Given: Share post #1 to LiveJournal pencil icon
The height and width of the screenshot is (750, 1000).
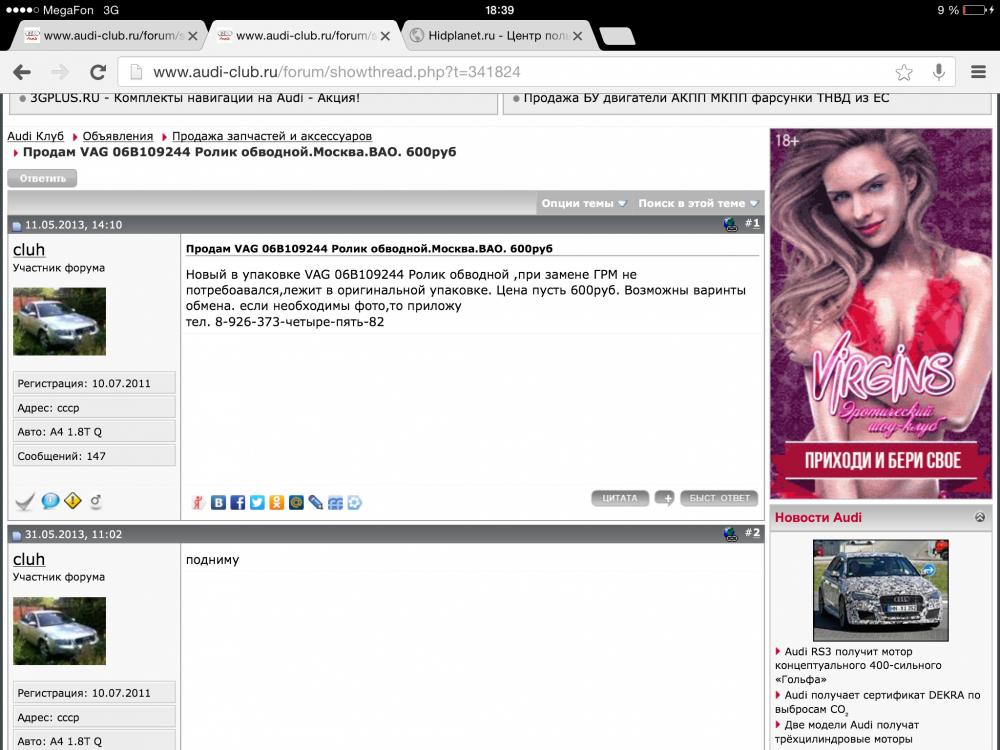Looking at the screenshot, I should (x=316, y=503).
